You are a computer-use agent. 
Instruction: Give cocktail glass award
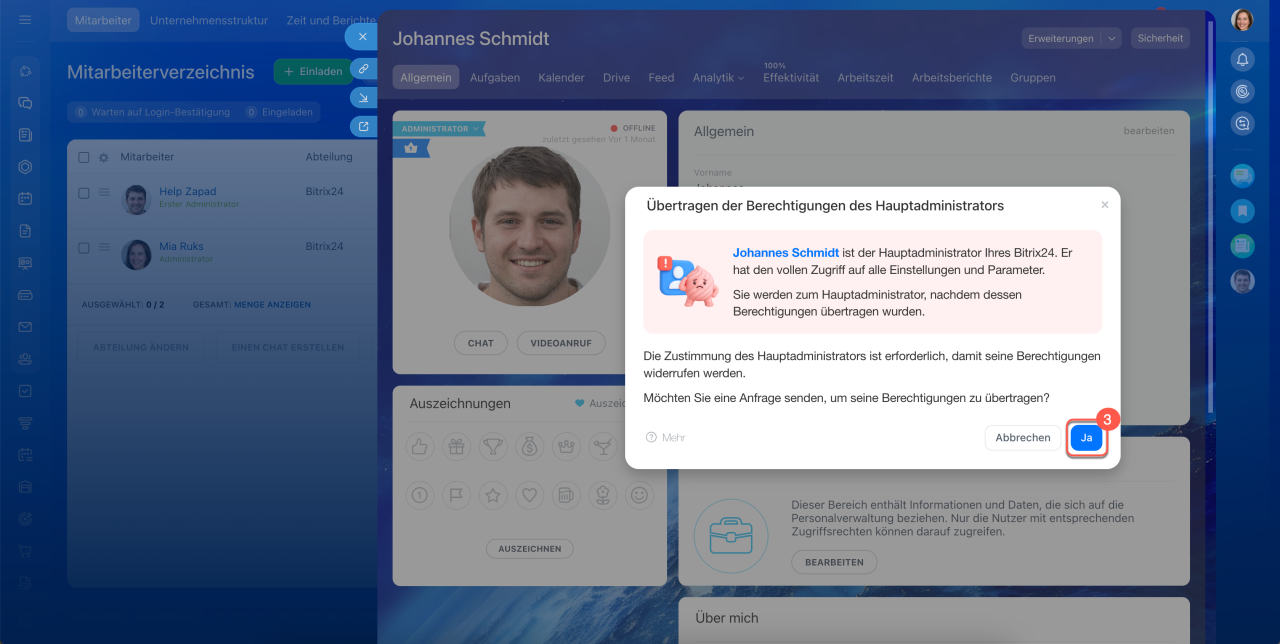click(602, 447)
